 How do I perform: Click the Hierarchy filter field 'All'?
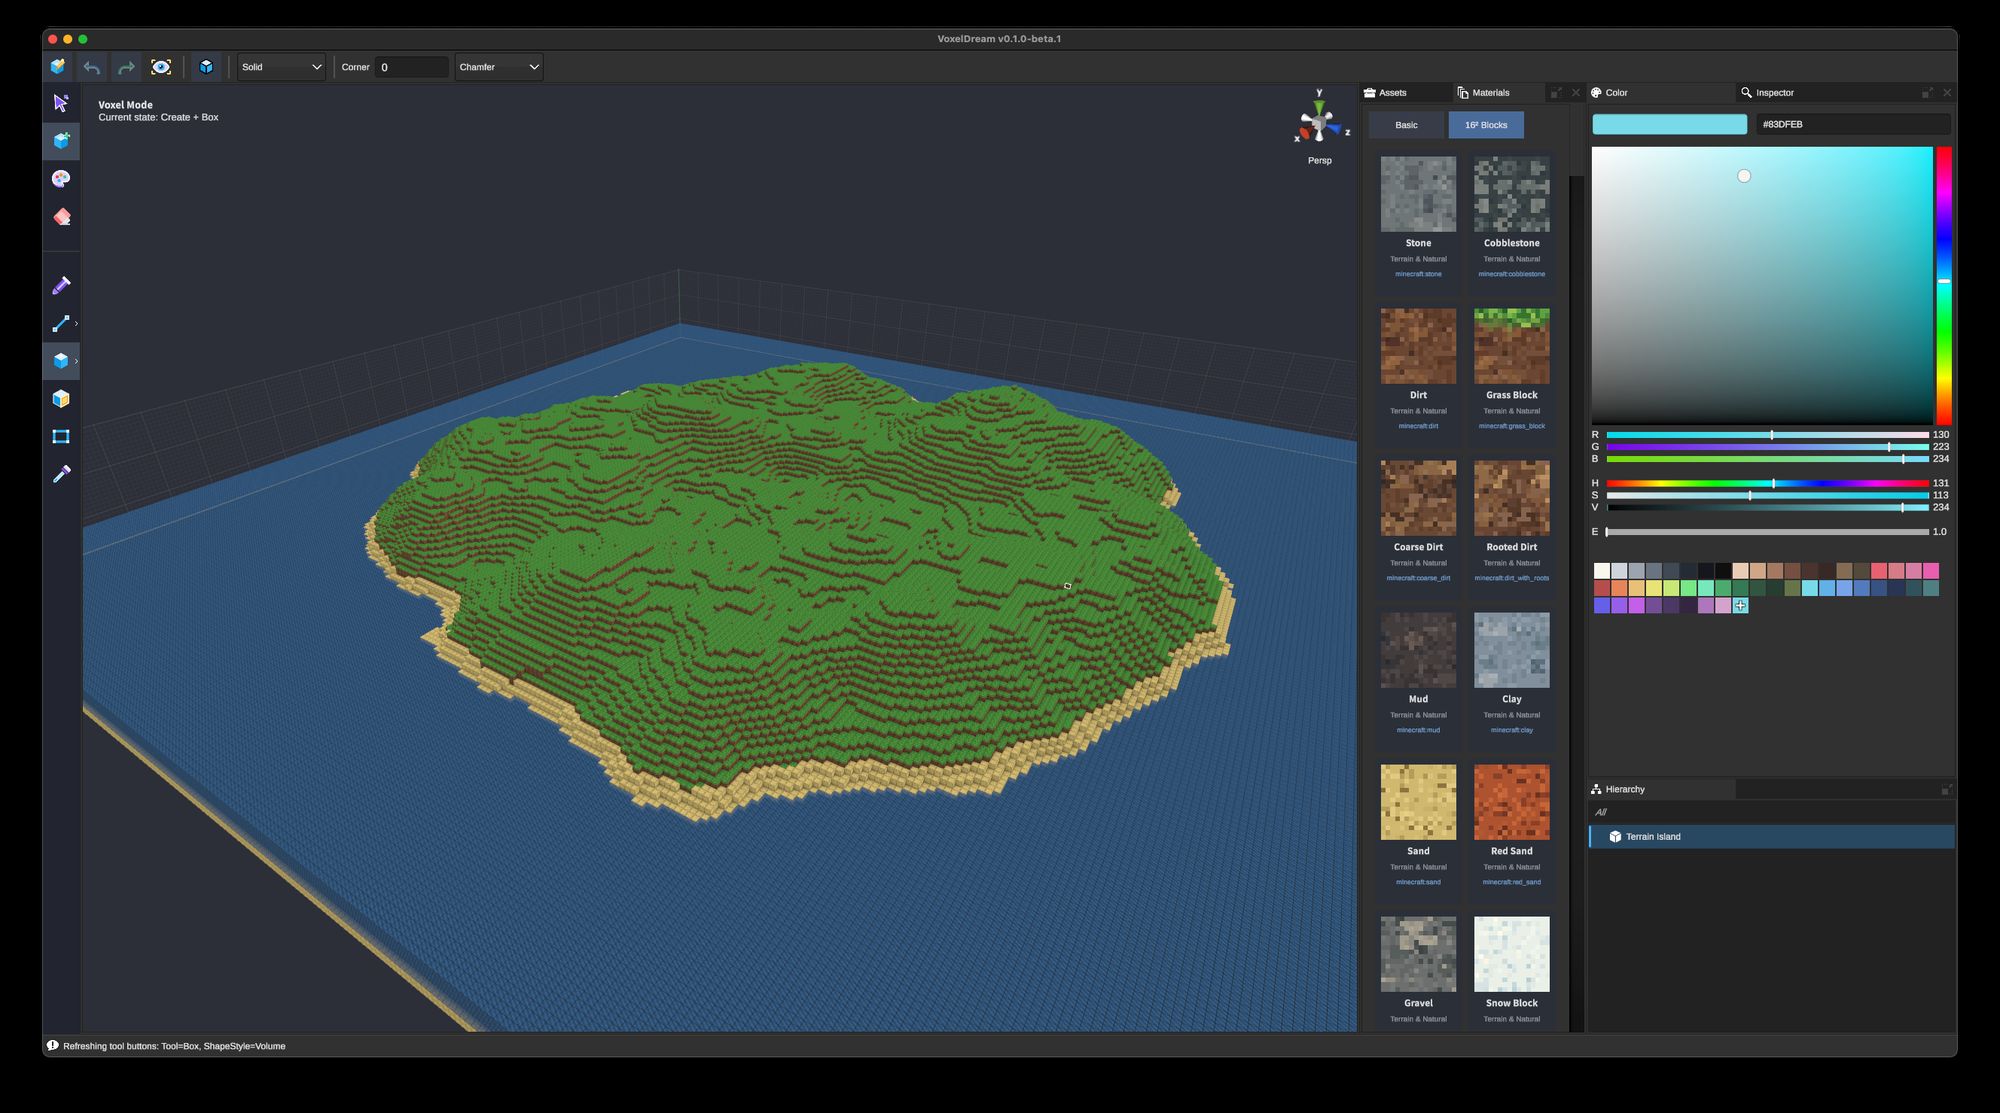1771,813
